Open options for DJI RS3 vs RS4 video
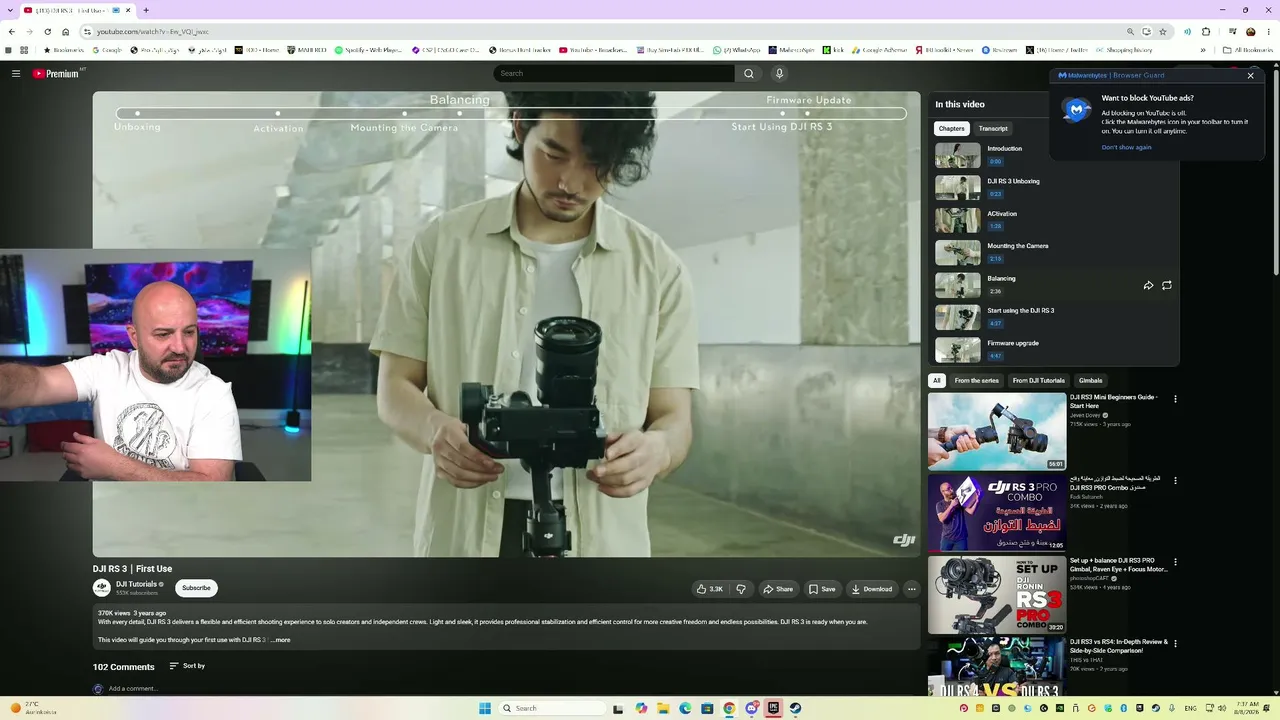 [x=1175, y=643]
